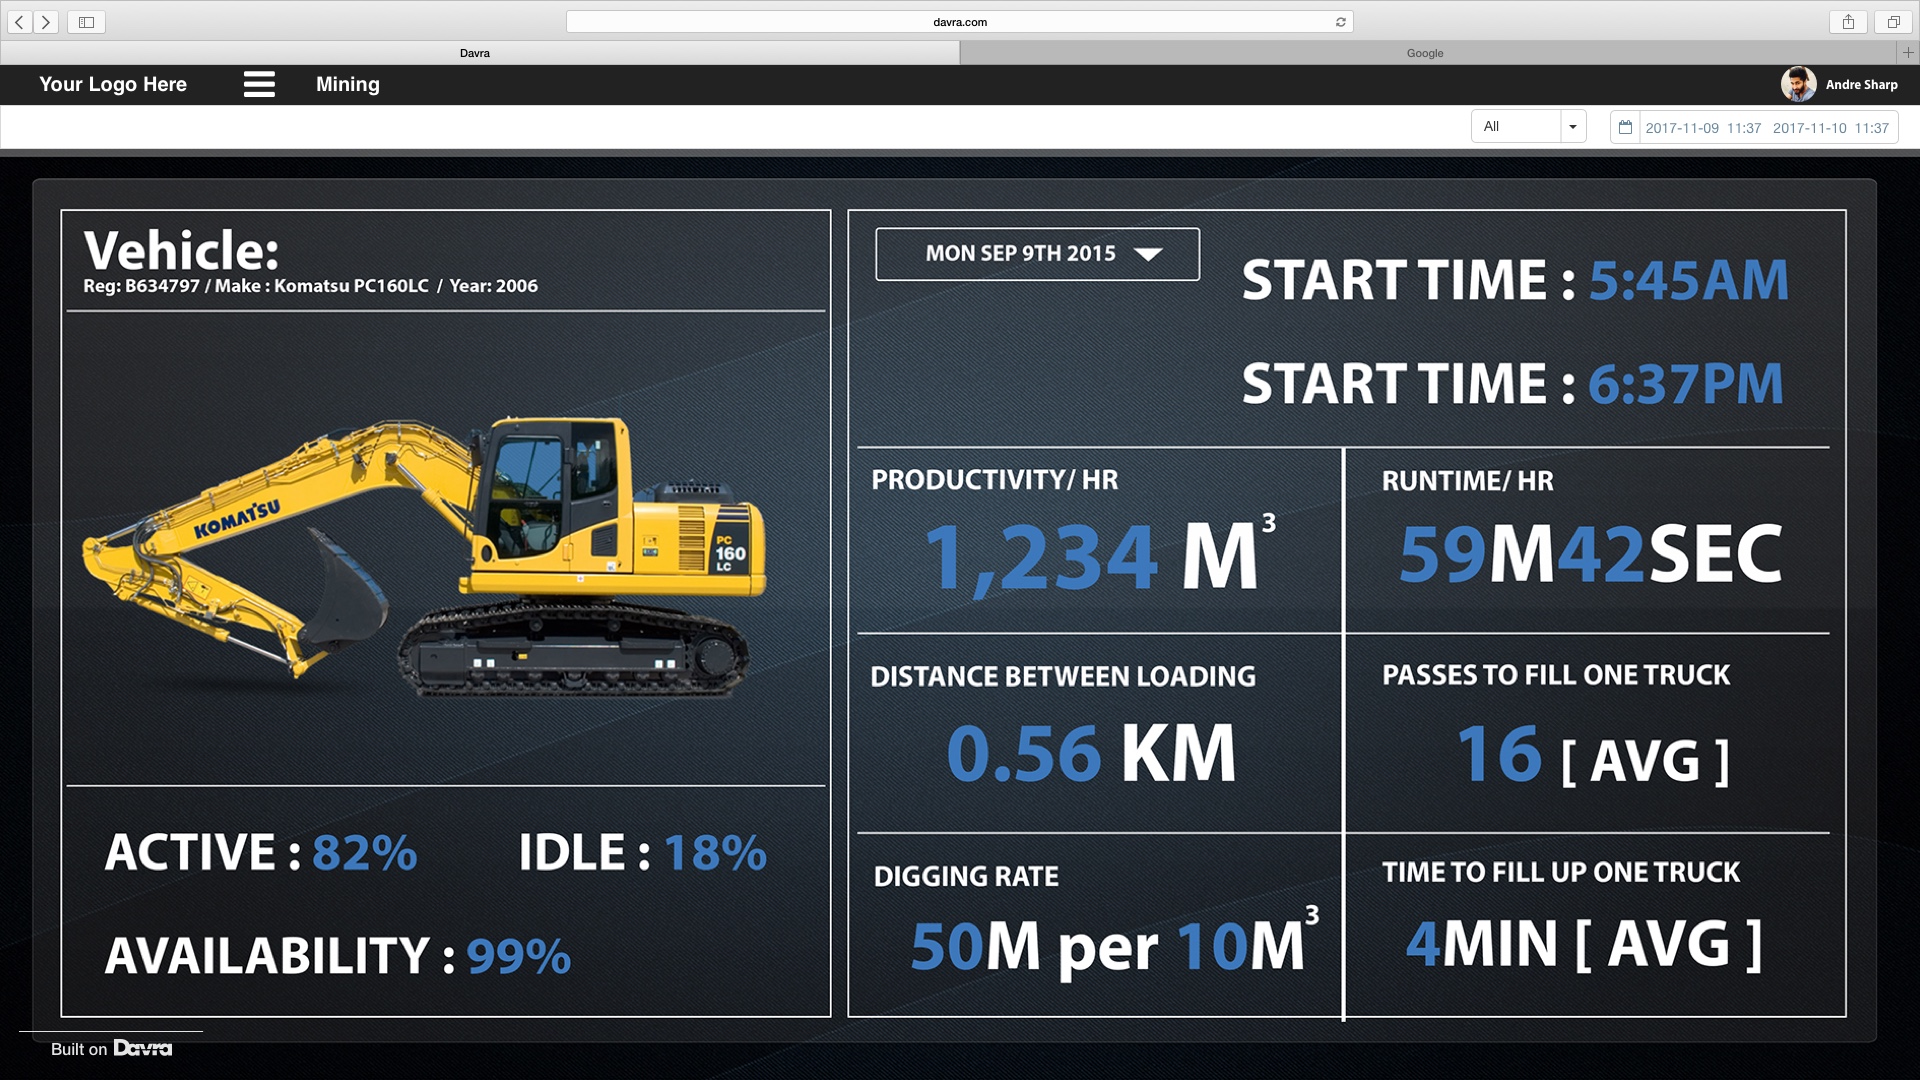Click the RUNTIME/ HR label
Viewport: 1920px width, 1080px height.
(1467, 481)
